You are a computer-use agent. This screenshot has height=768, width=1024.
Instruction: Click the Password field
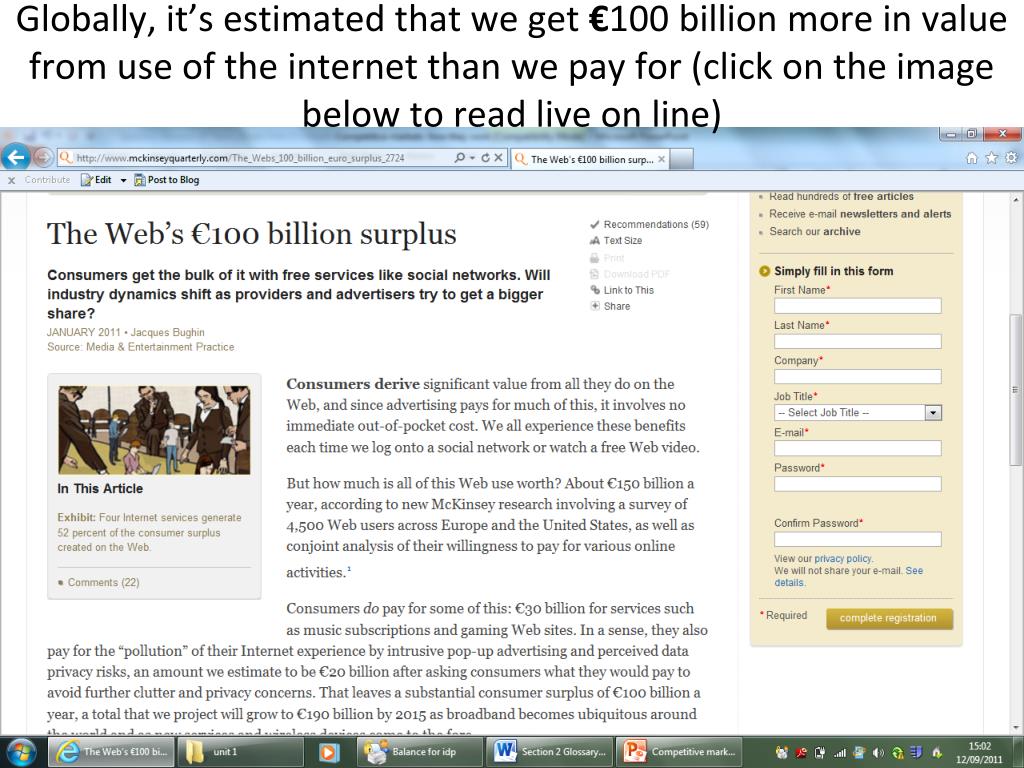tap(857, 483)
